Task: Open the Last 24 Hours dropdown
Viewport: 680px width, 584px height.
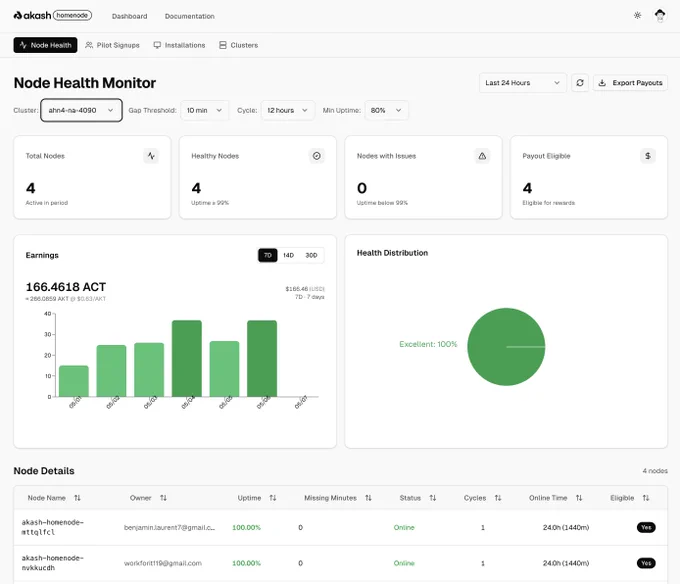Action: click(523, 82)
